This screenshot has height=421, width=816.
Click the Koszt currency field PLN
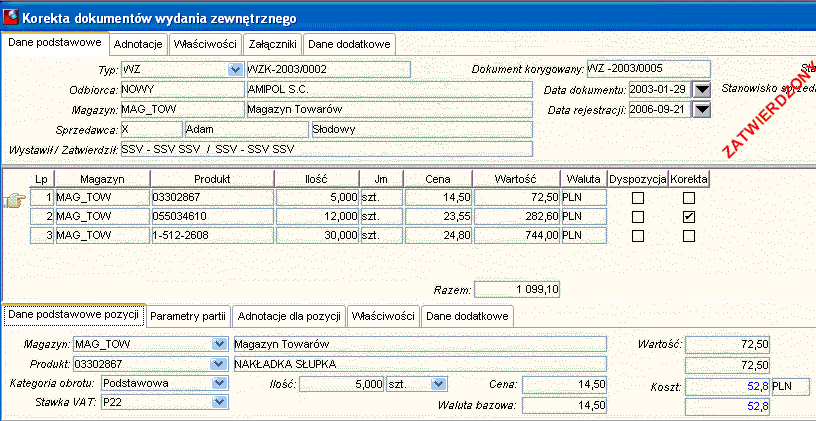click(x=791, y=387)
